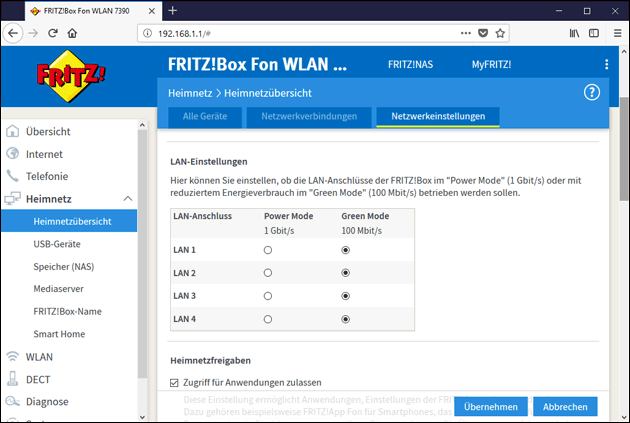The width and height of the screenshot is (630, 423).
Task: Select Green Mode for LAN 3
Action: coord(346,296)
